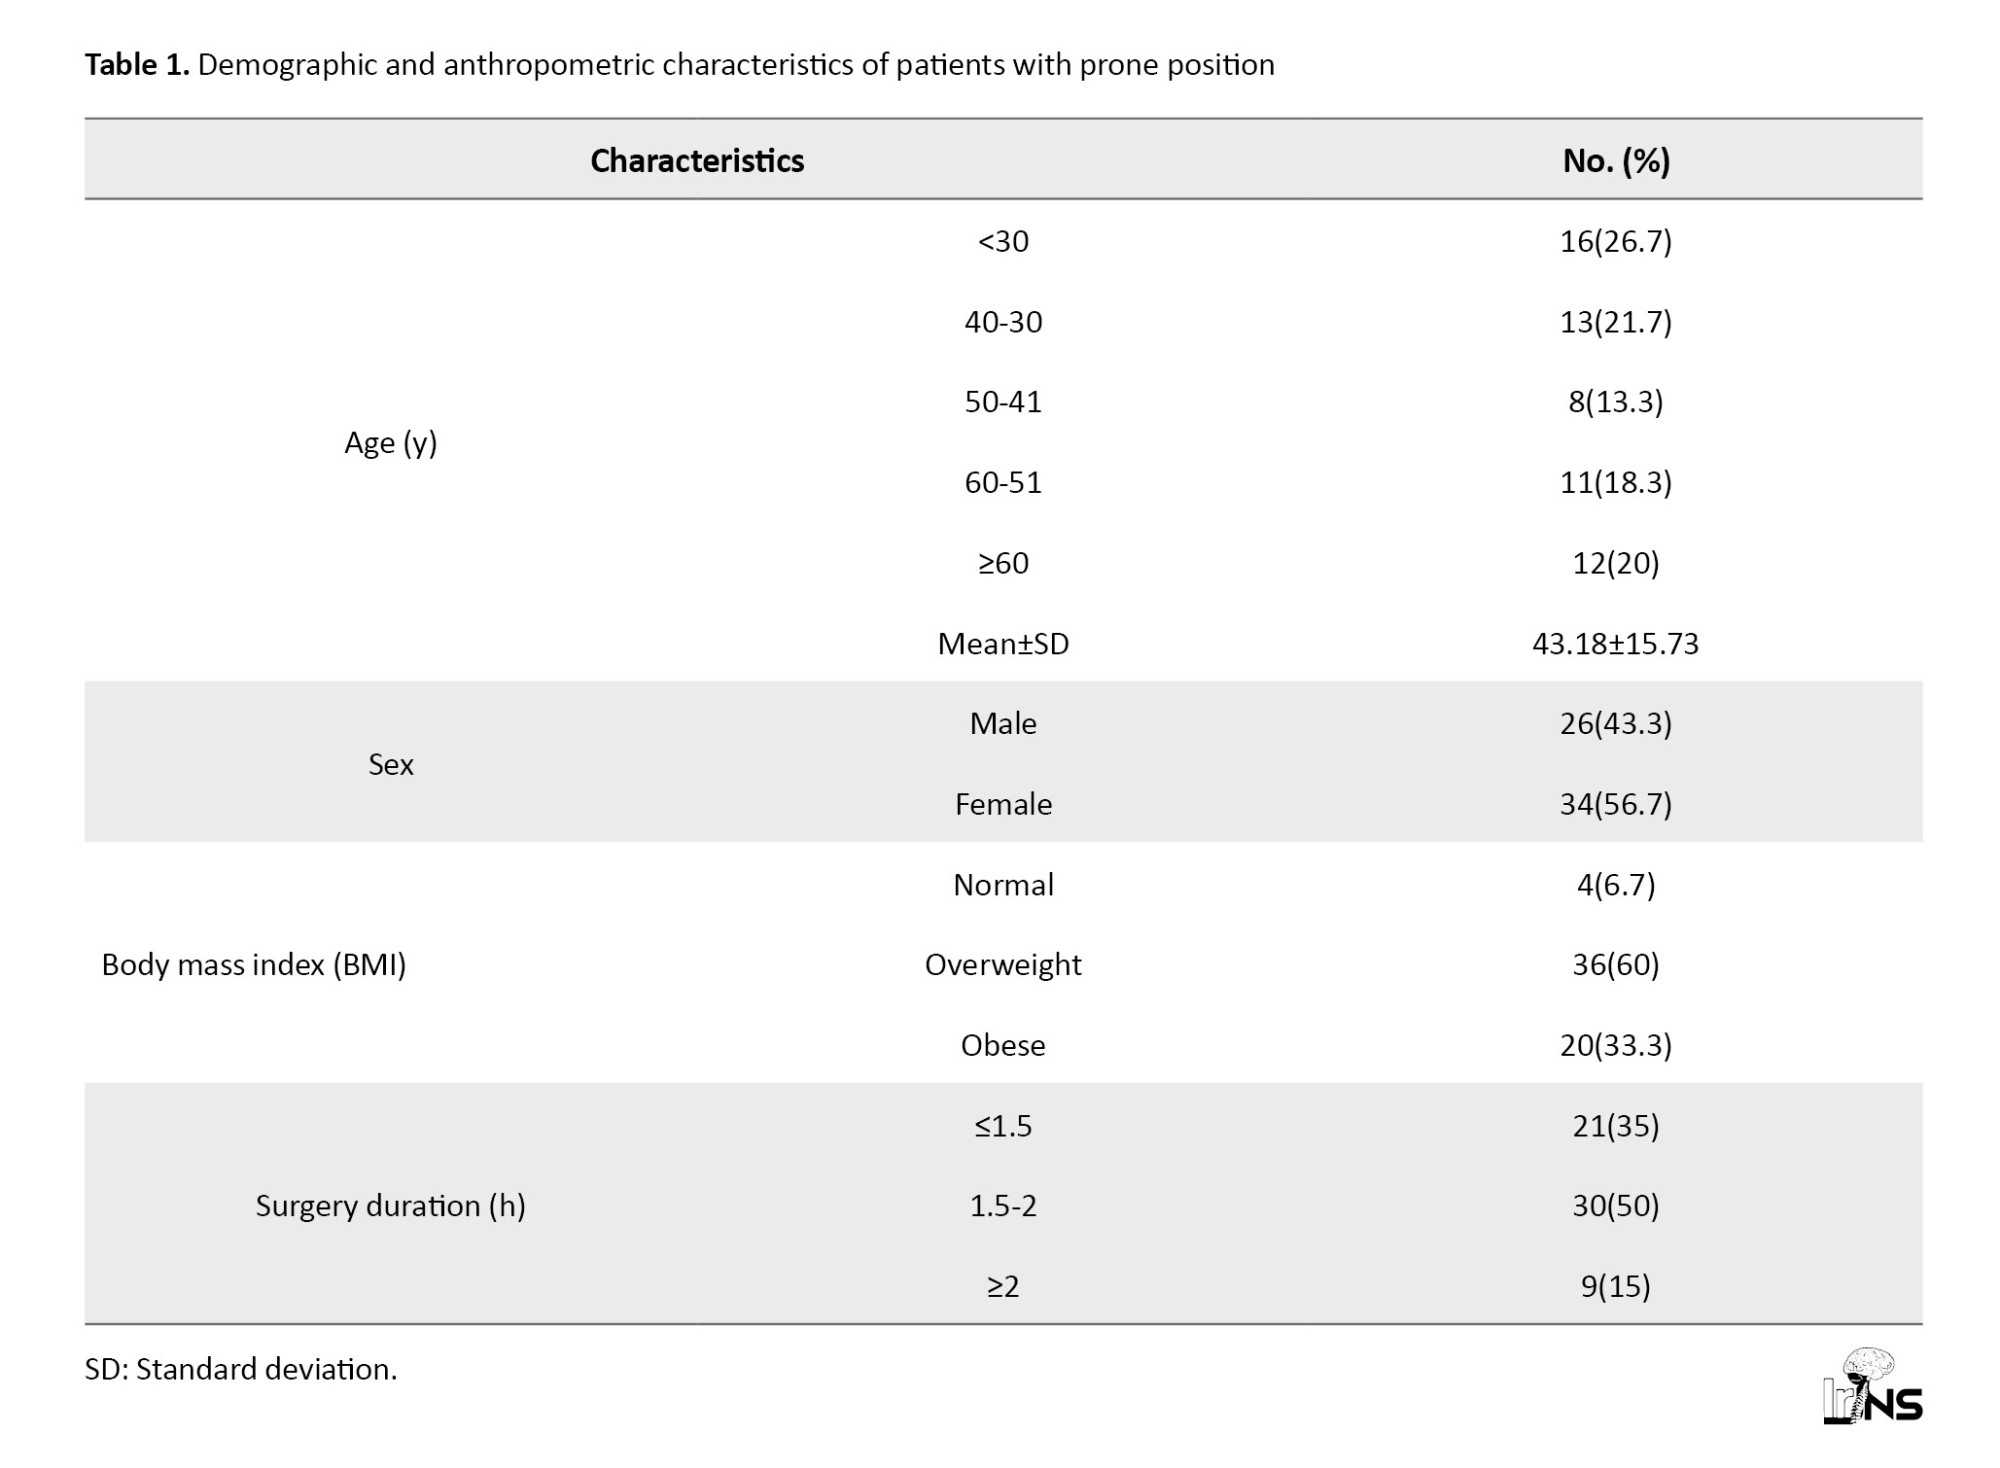
Task: Click the <30 age group cell
Action: 1003,242
